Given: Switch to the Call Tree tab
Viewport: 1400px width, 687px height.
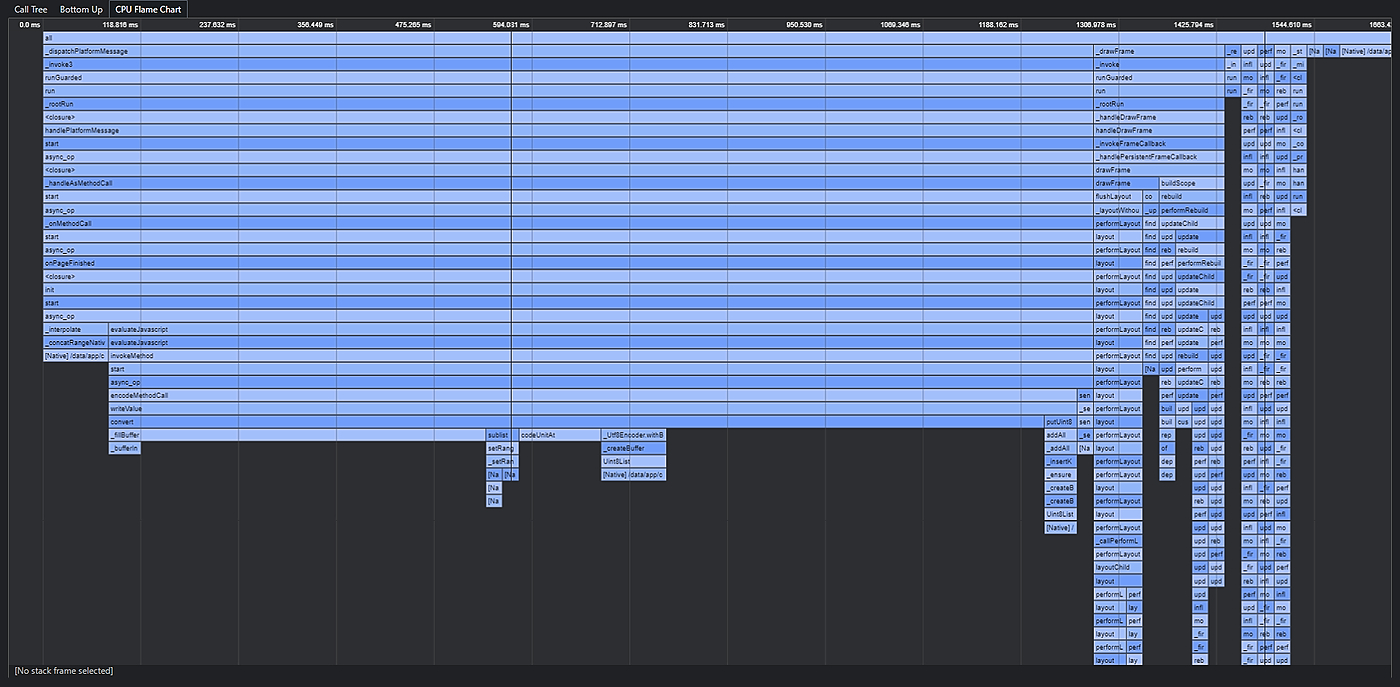Looking at the screenshot, I should [31, 9].
